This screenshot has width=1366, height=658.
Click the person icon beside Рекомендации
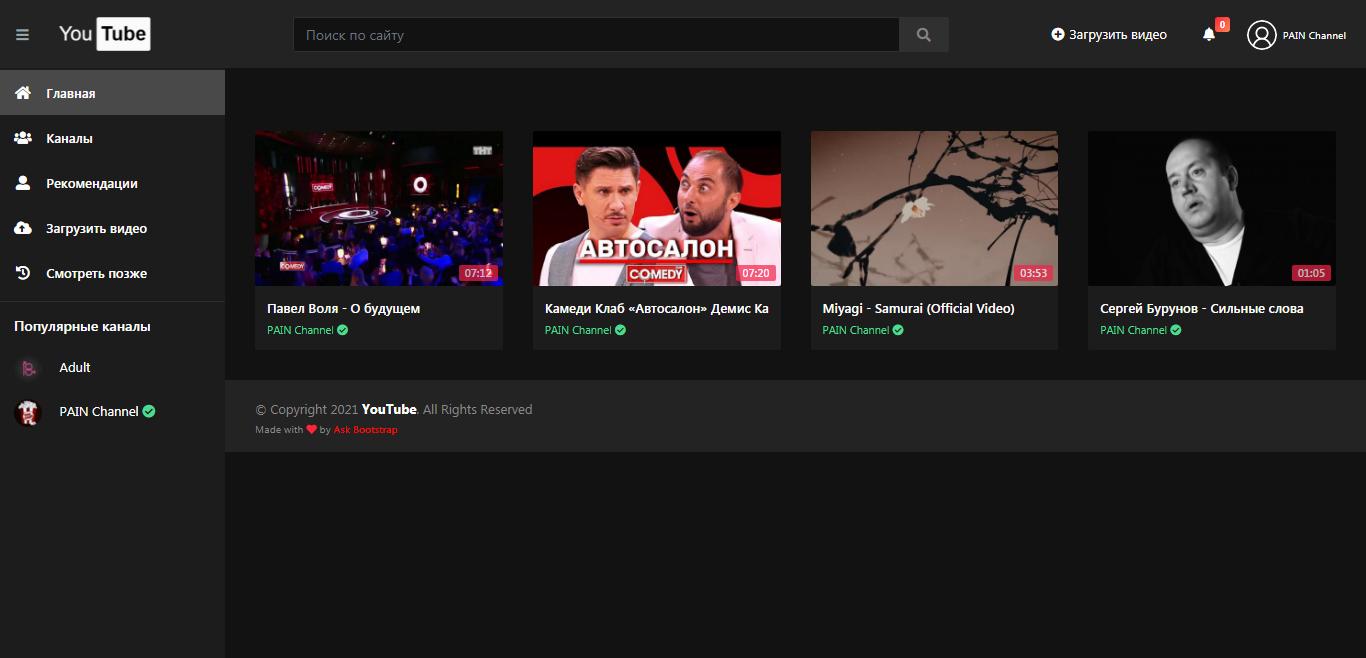click(22, 183)
